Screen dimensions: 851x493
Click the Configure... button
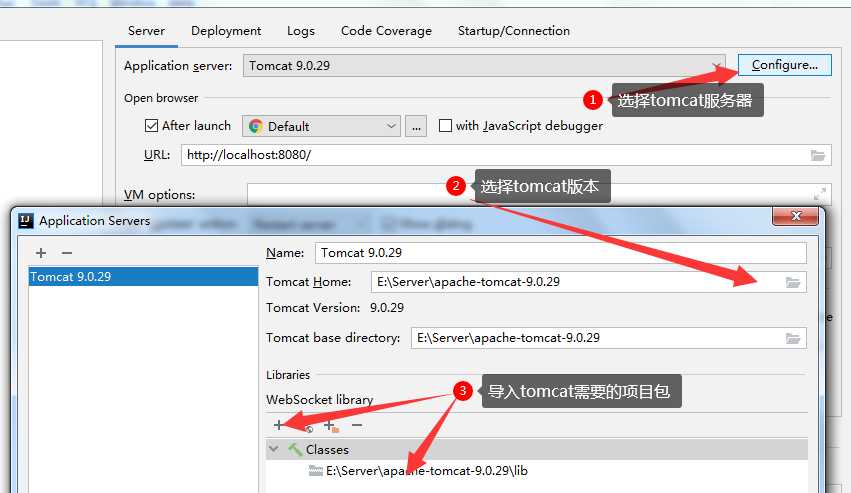[784, 65]
